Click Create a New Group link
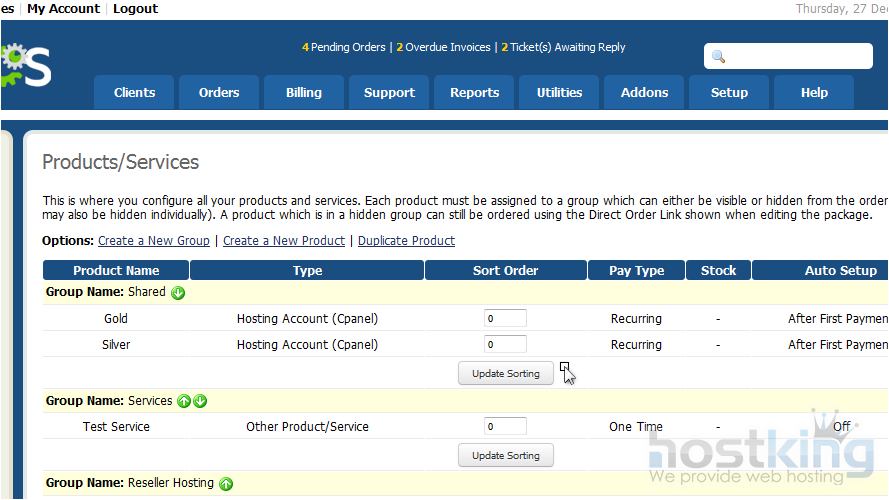 click(154, 241)
